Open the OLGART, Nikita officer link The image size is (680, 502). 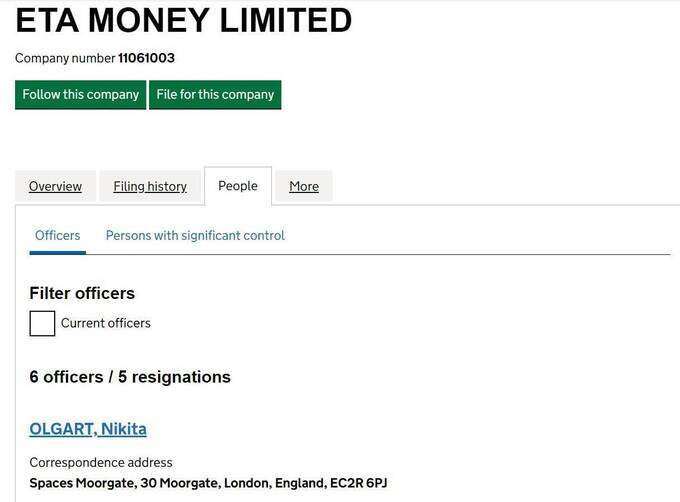[x=88, y=429]
